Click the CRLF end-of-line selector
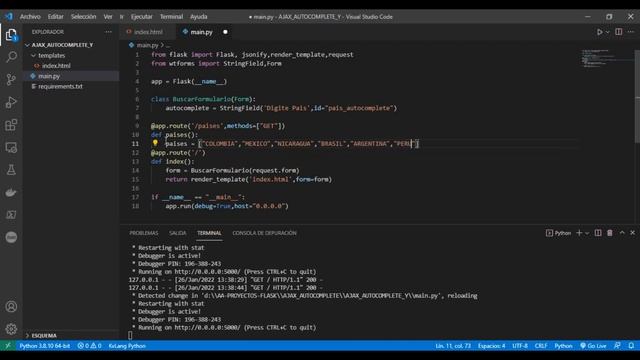 click(541, 346)
